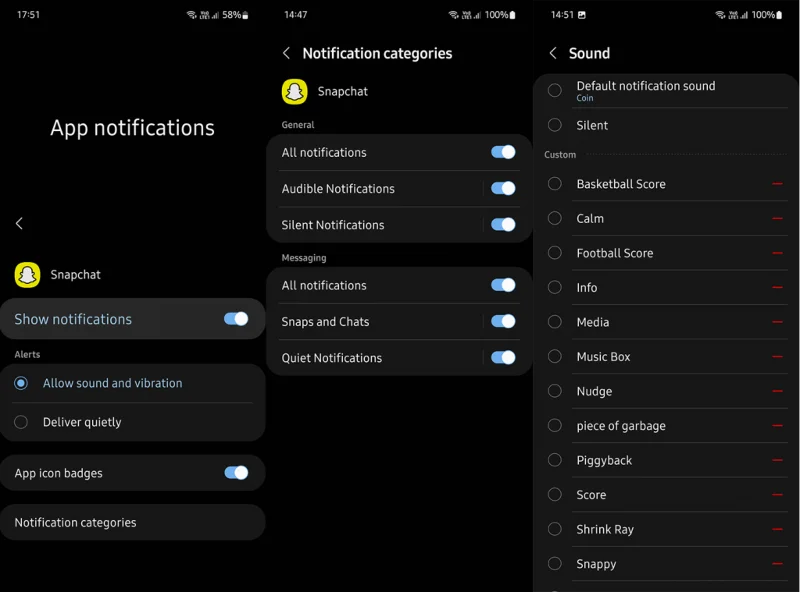Select Default notification sound radio
Image resolution: width=800 pixels, height=592 pixels.
[555, 90]
